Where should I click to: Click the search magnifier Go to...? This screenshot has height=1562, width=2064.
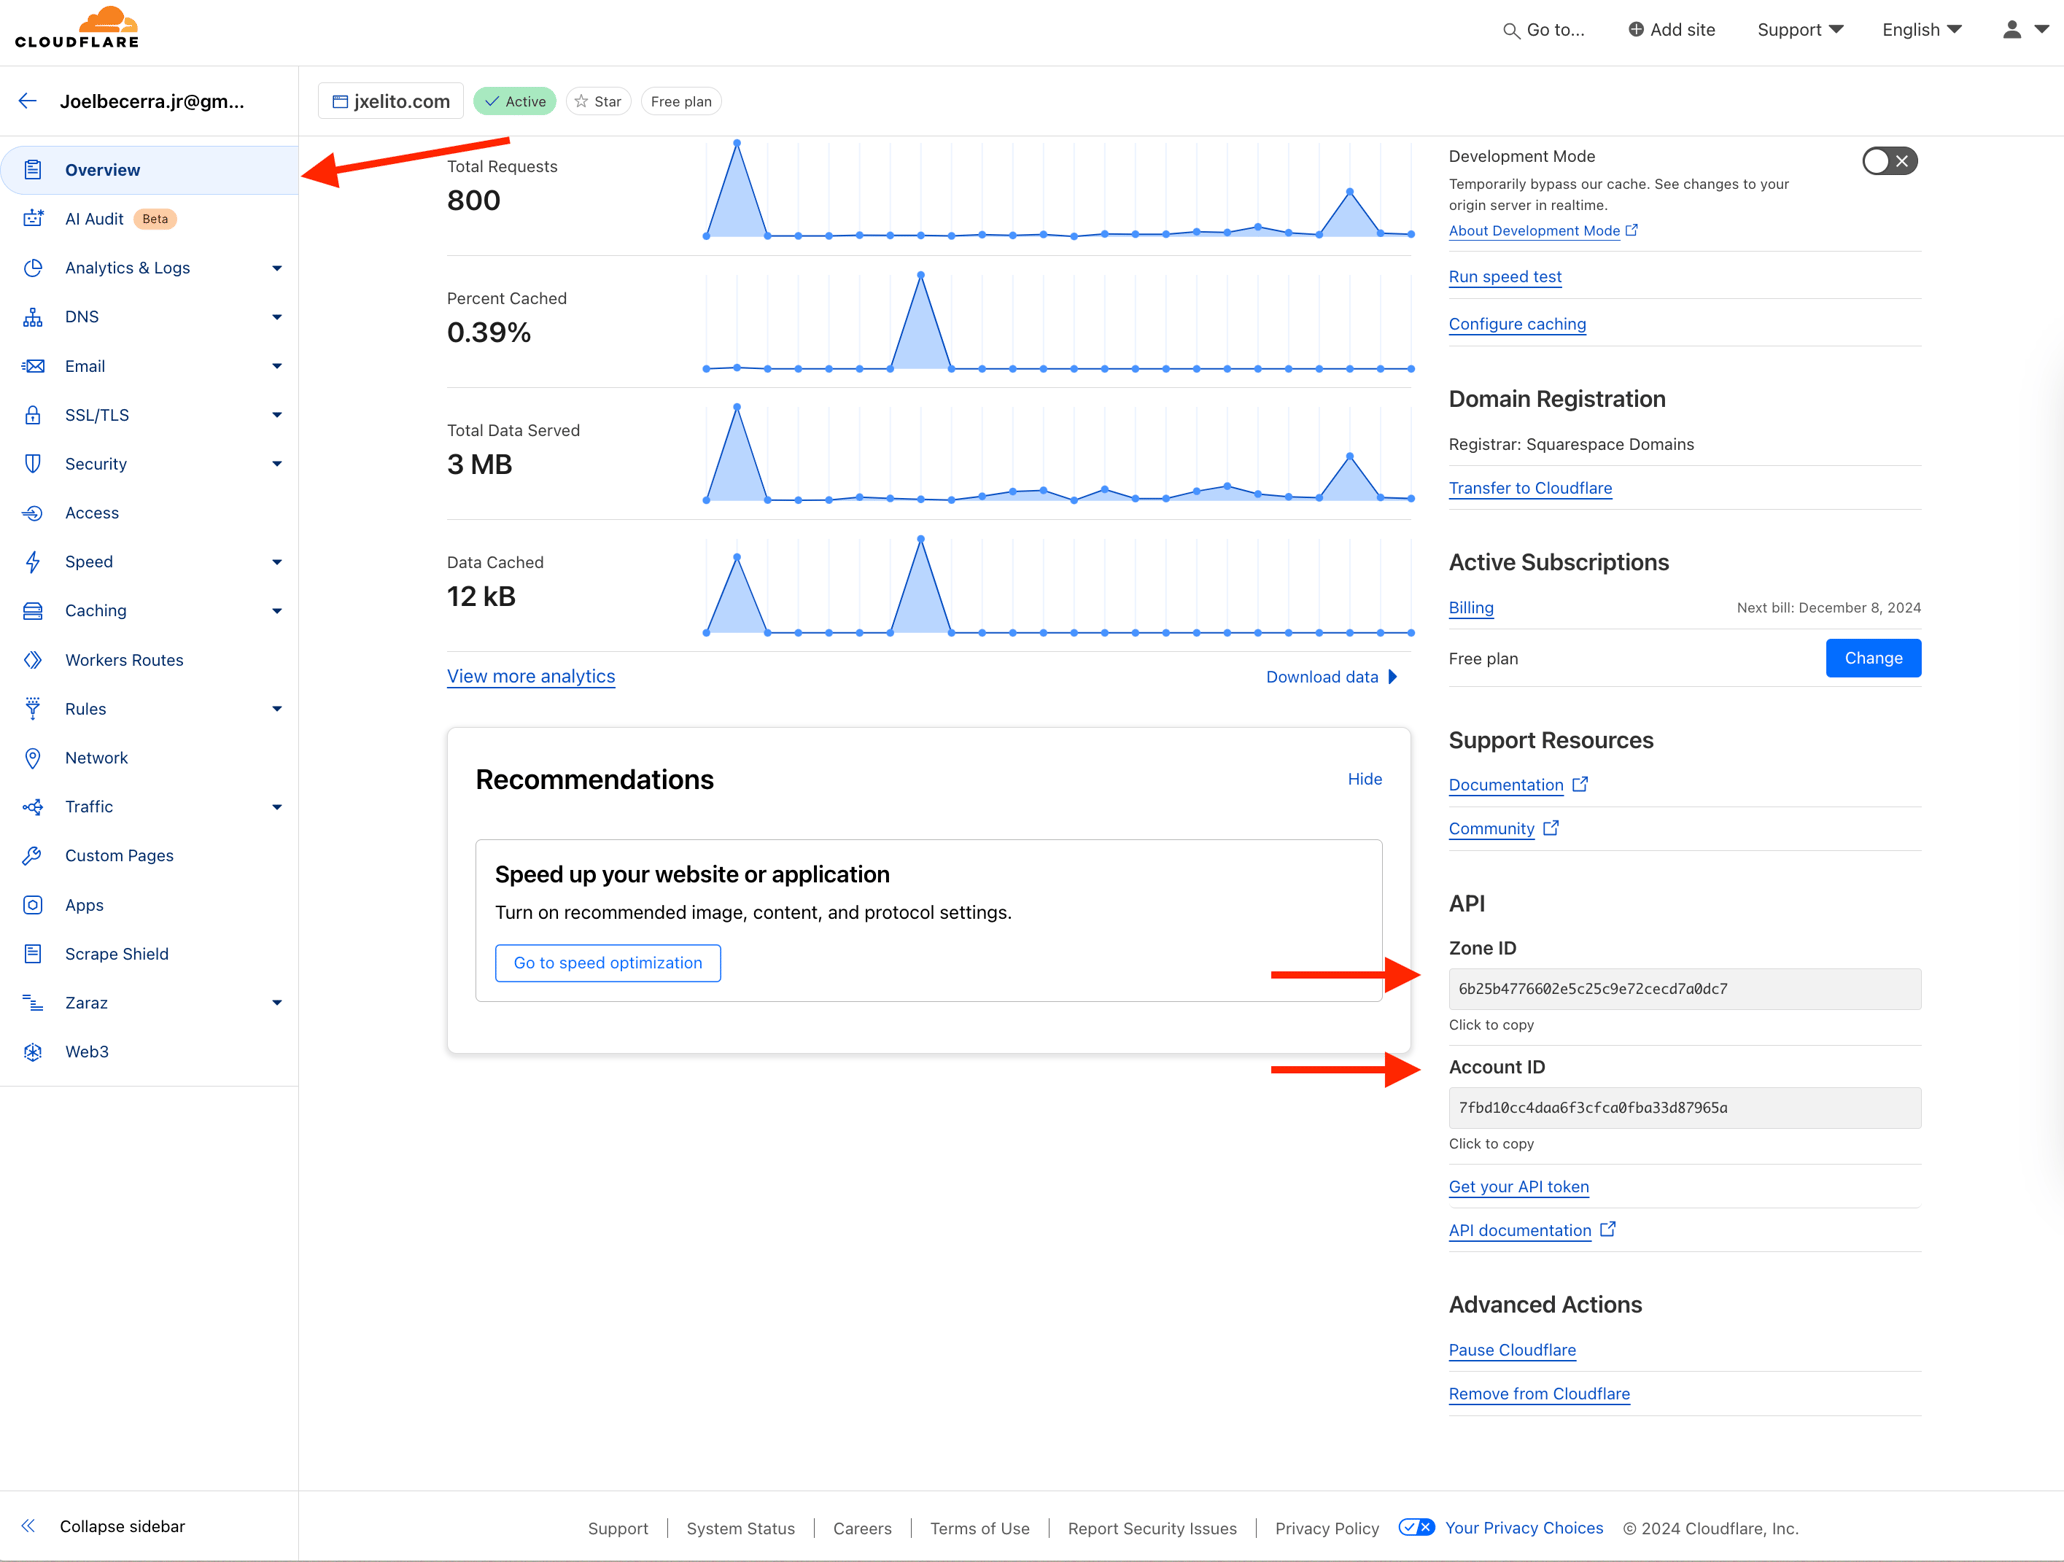tap(1511, 31)
